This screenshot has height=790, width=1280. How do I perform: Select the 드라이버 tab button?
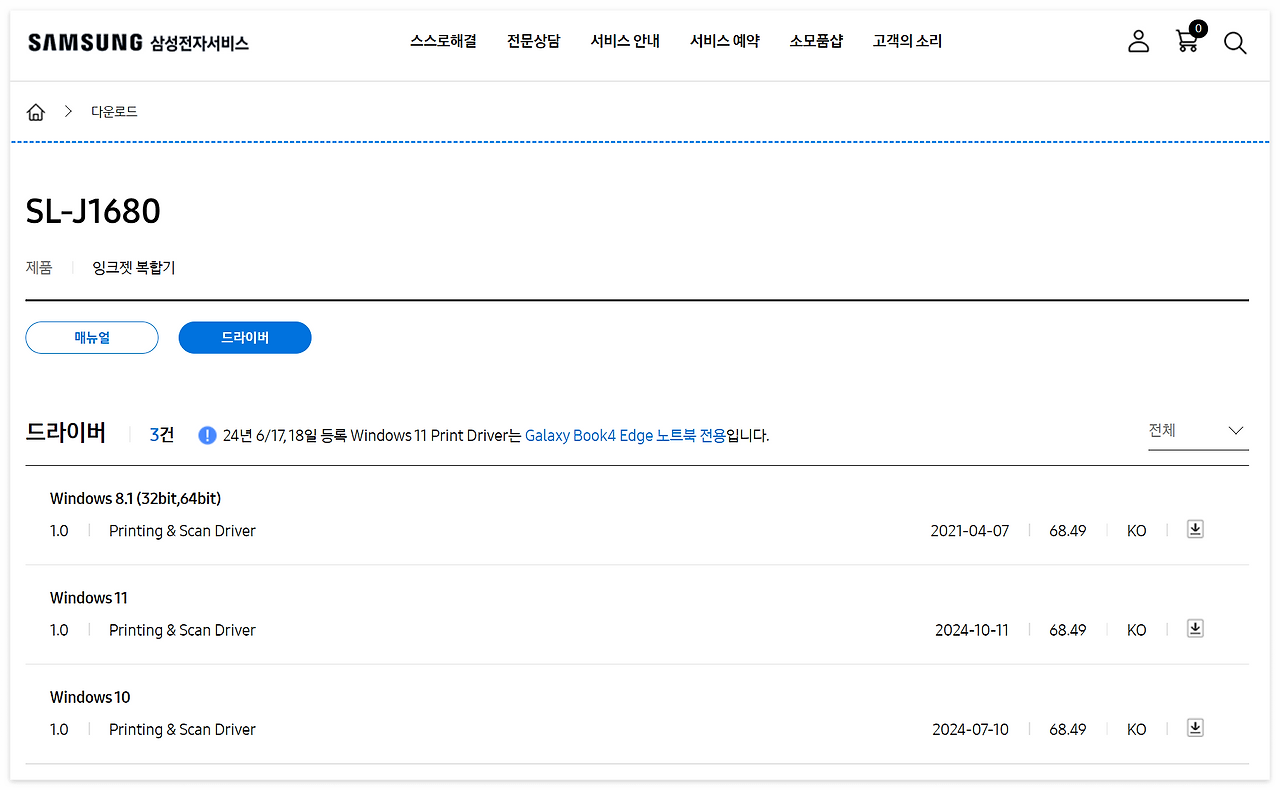click(245, 338)
